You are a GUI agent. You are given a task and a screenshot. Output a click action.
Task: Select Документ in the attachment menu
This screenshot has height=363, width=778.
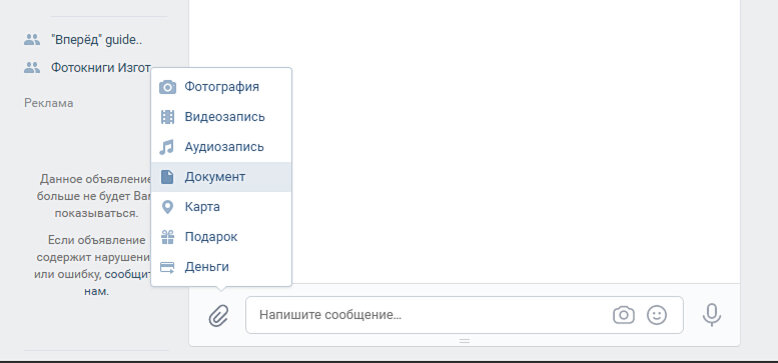[x=221, y=177]
